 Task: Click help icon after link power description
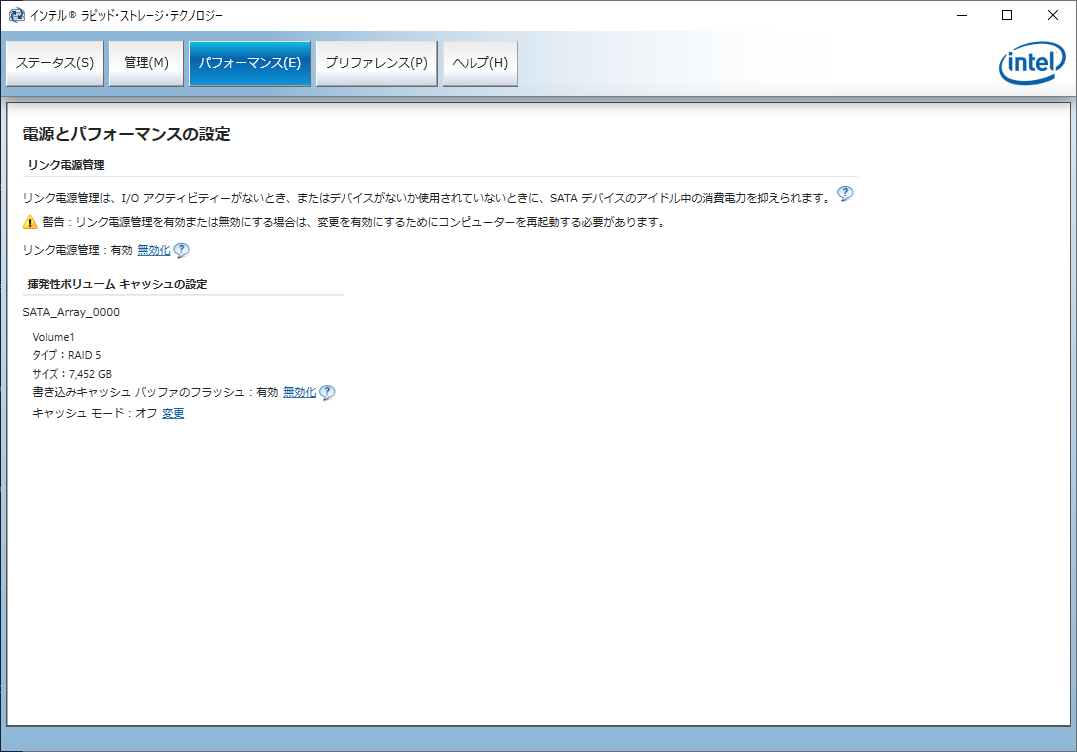tap(845, 194)
